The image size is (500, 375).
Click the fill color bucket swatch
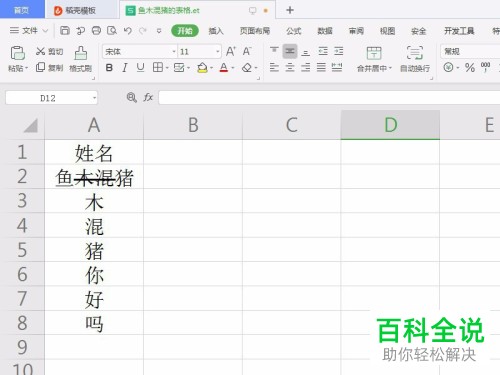point(202,68)
